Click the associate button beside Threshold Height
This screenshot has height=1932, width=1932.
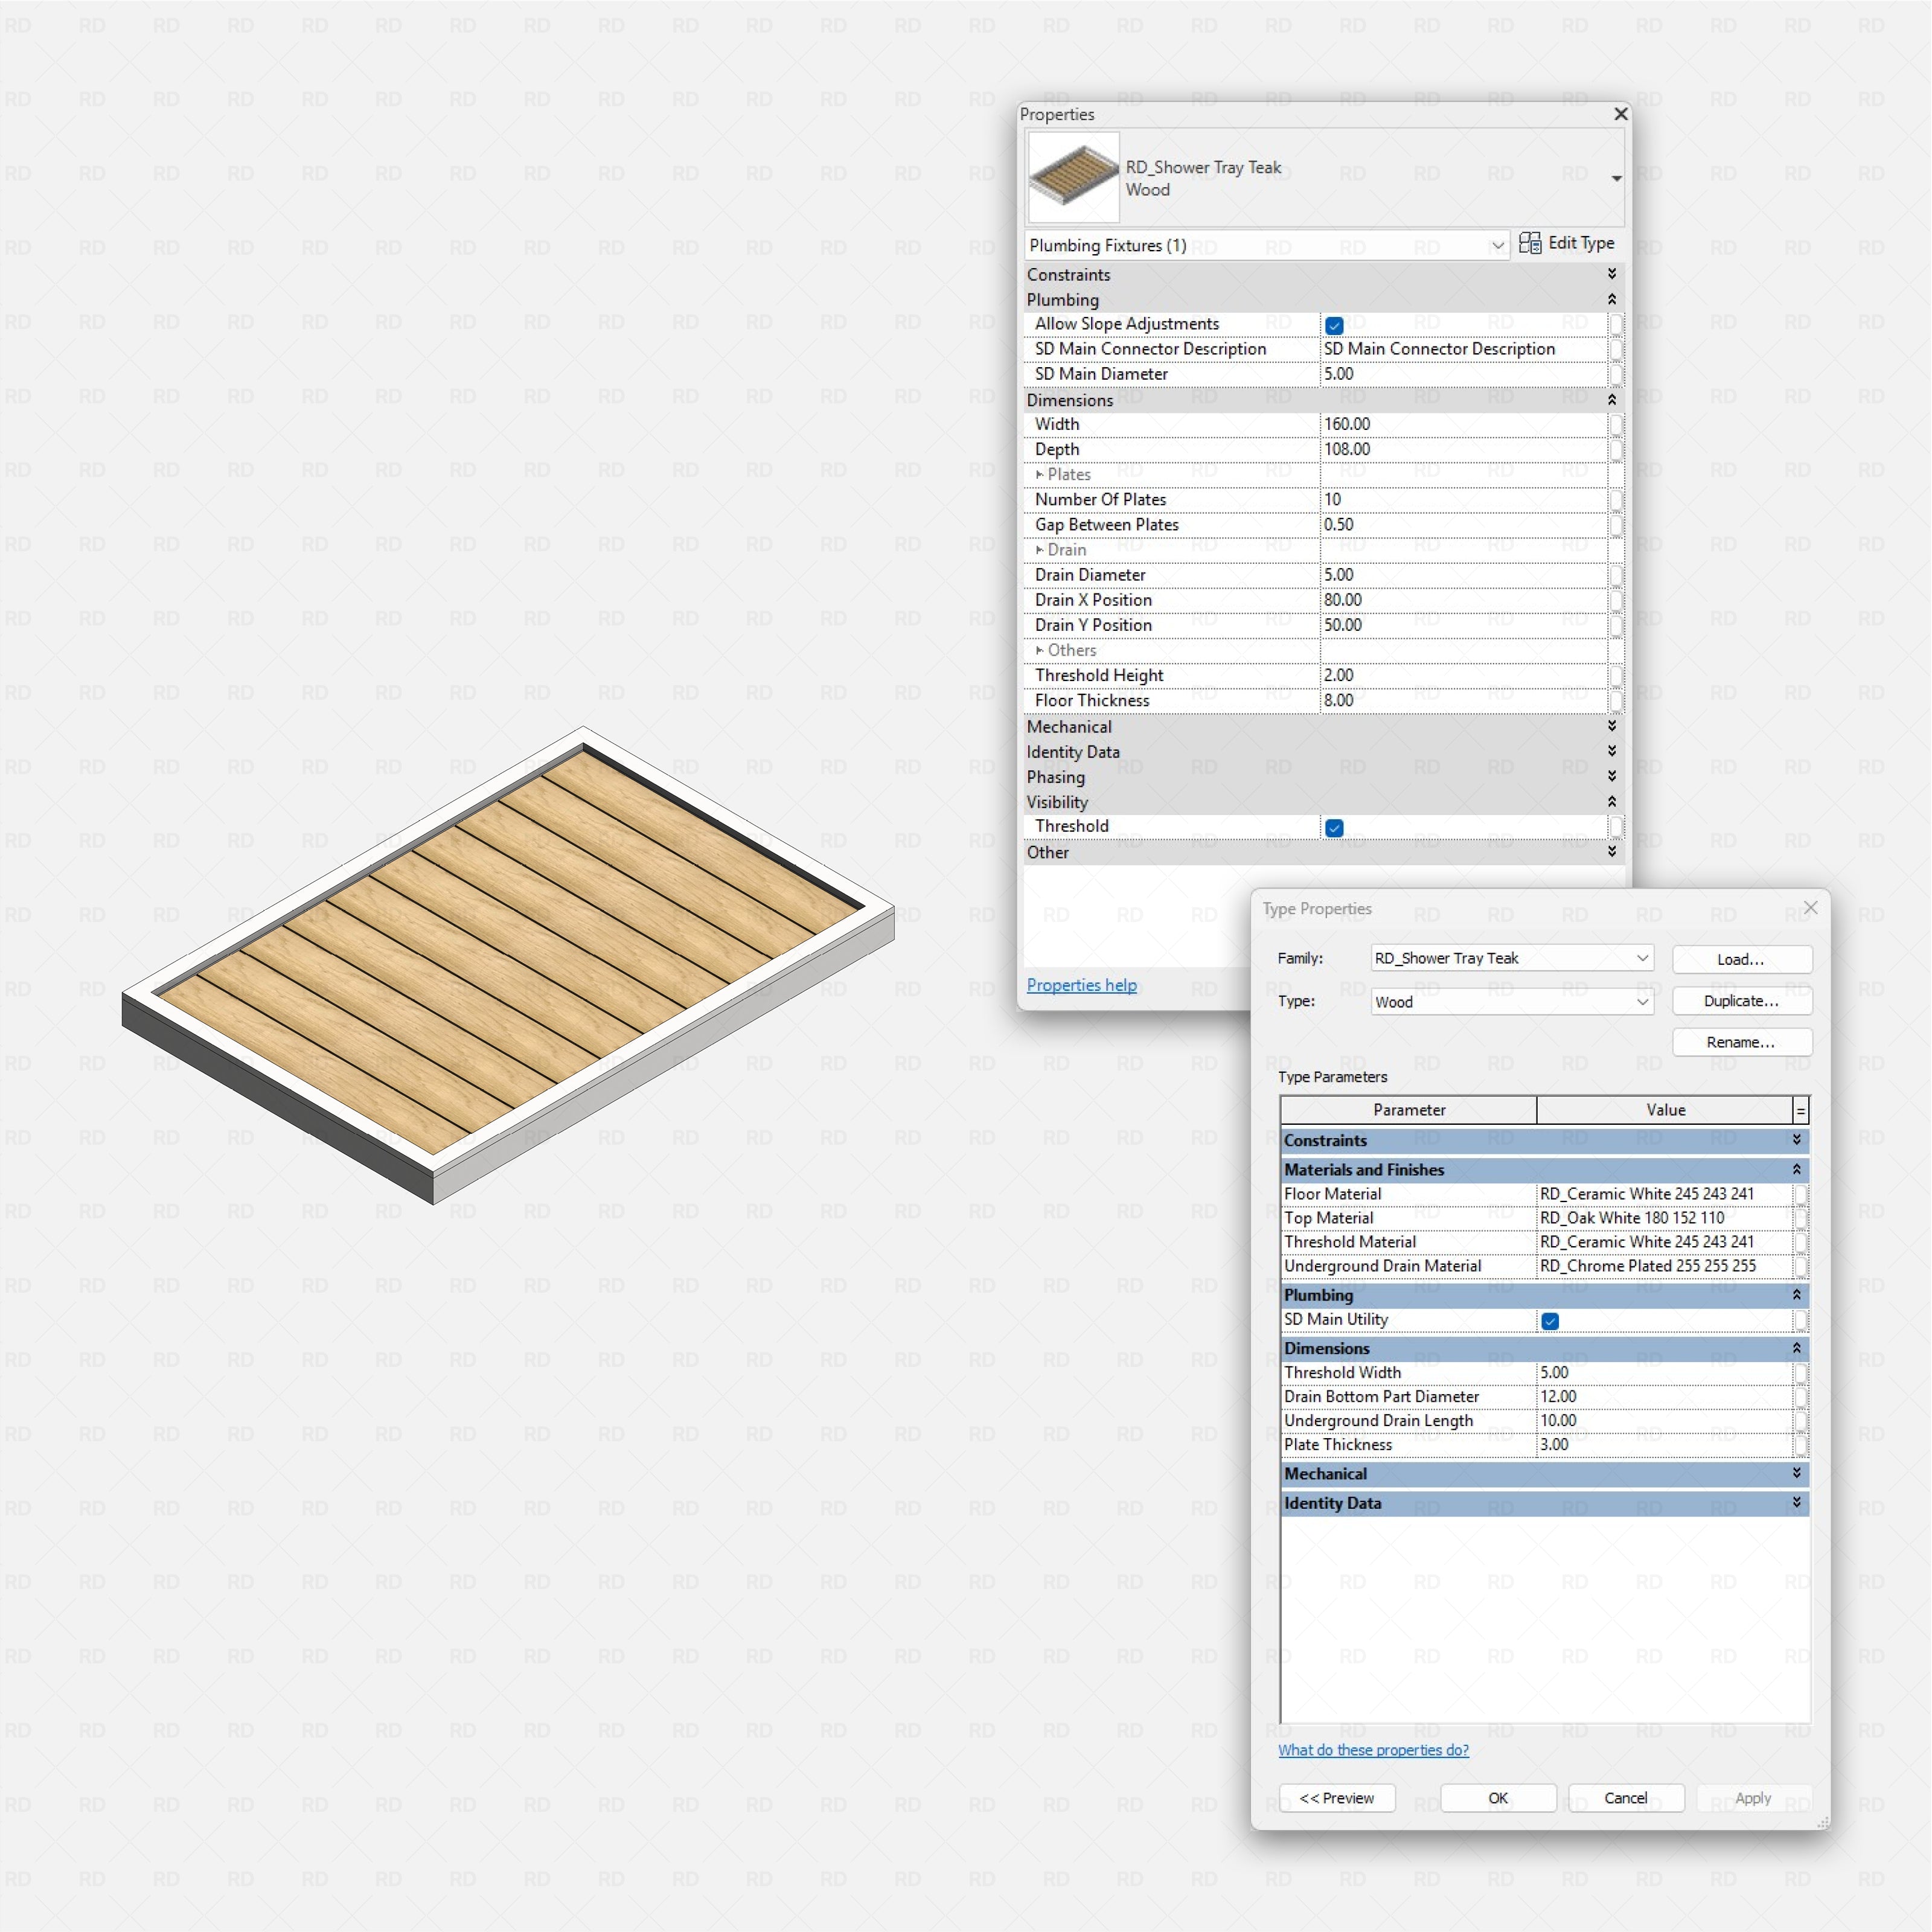[x=1616, y=675]
